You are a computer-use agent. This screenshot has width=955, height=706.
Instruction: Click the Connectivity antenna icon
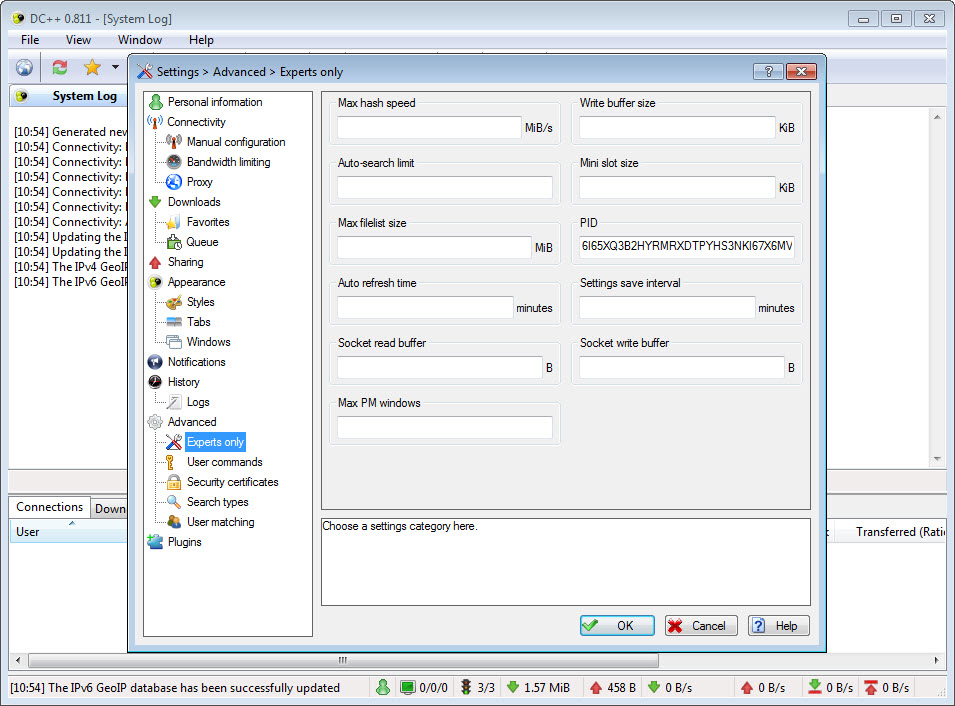click(x=155, y=122)
